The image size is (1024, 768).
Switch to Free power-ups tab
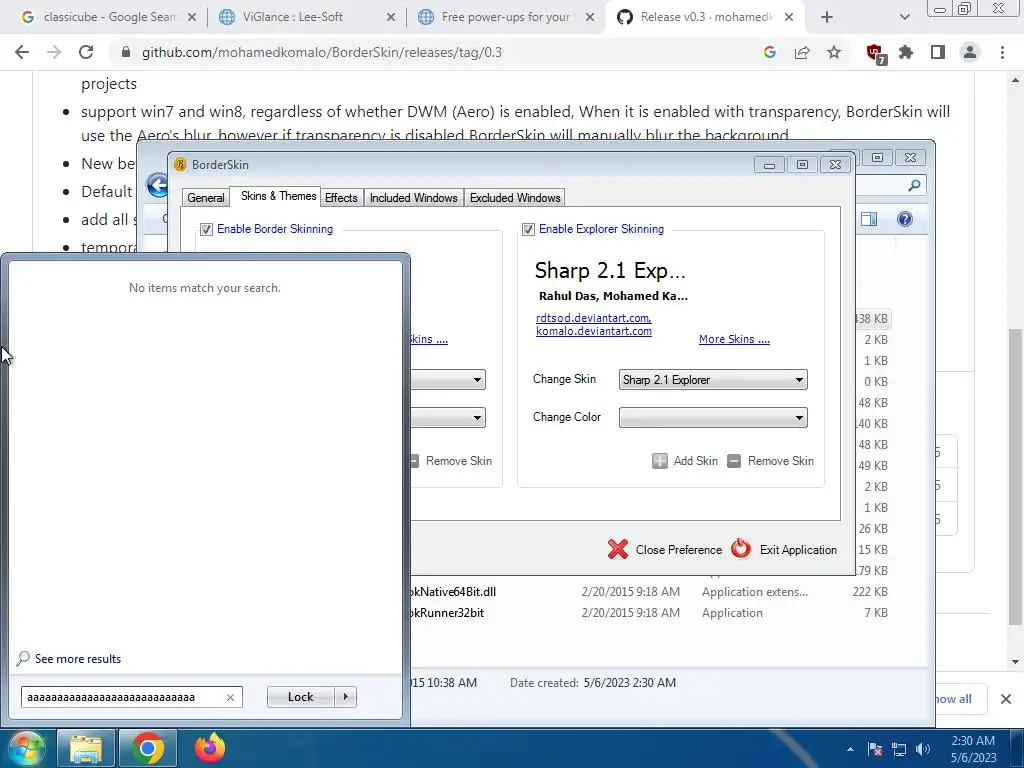click(505, 17)
